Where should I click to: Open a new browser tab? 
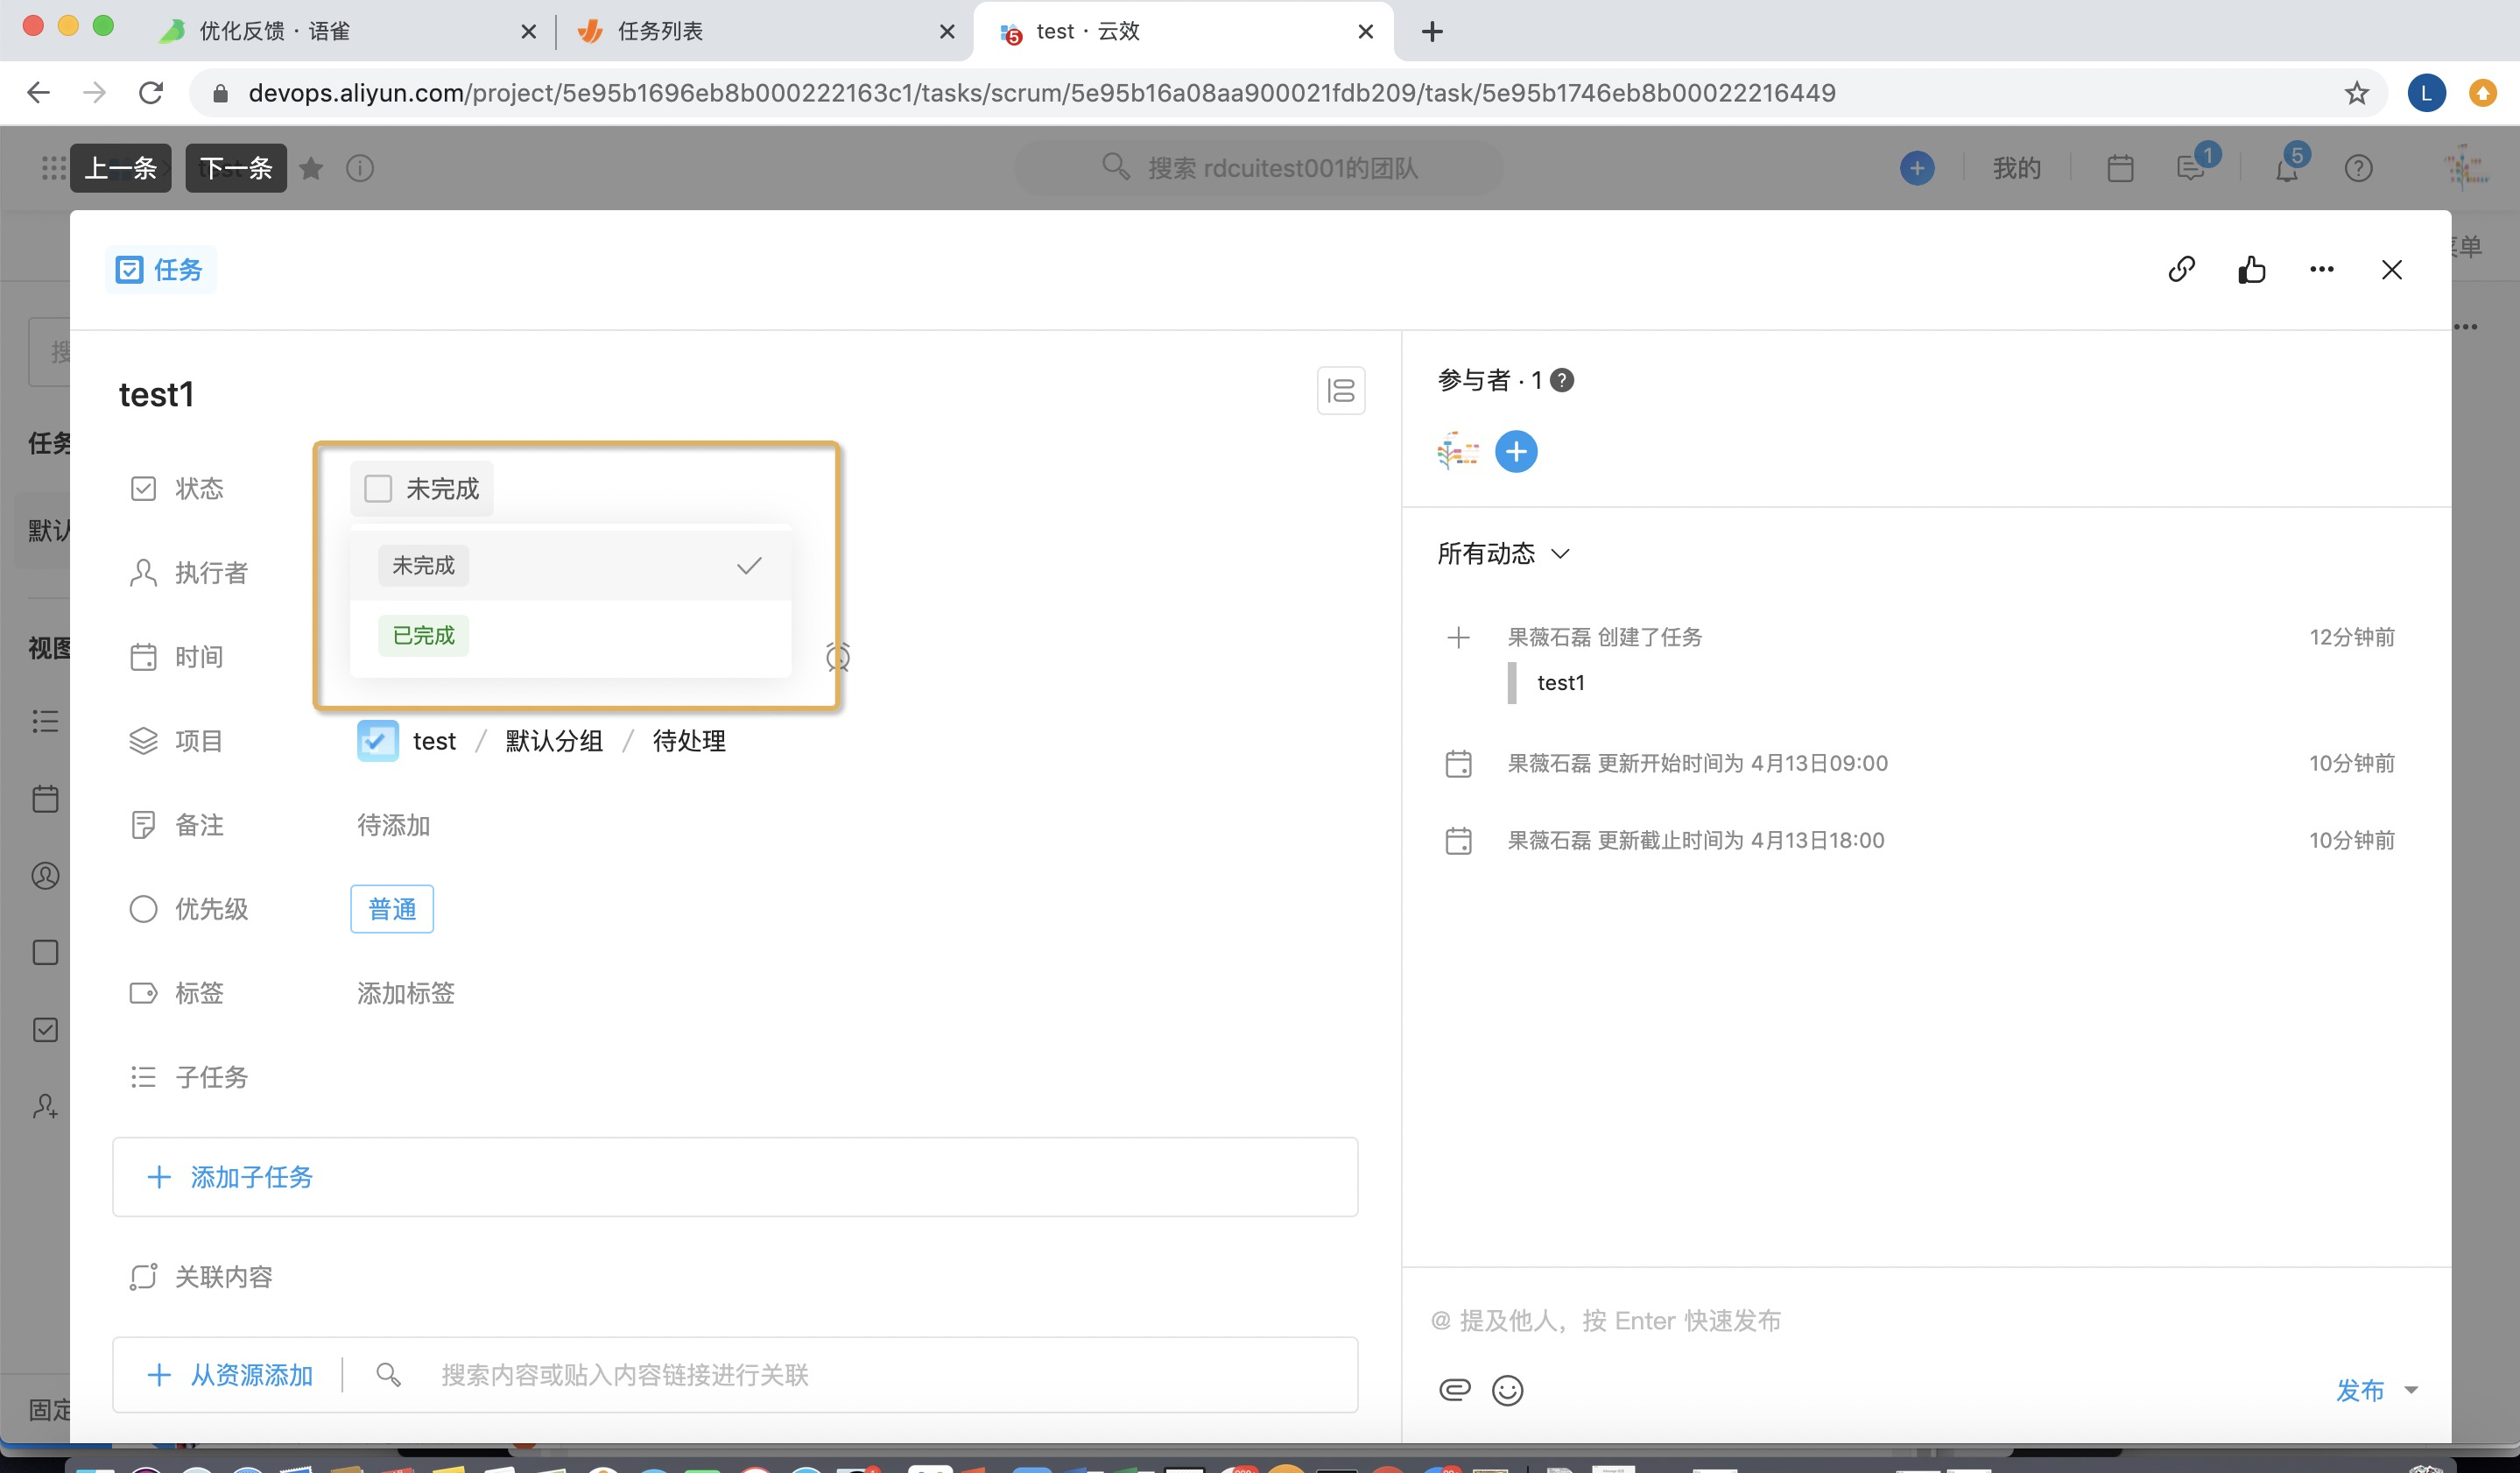[1432, 31]
